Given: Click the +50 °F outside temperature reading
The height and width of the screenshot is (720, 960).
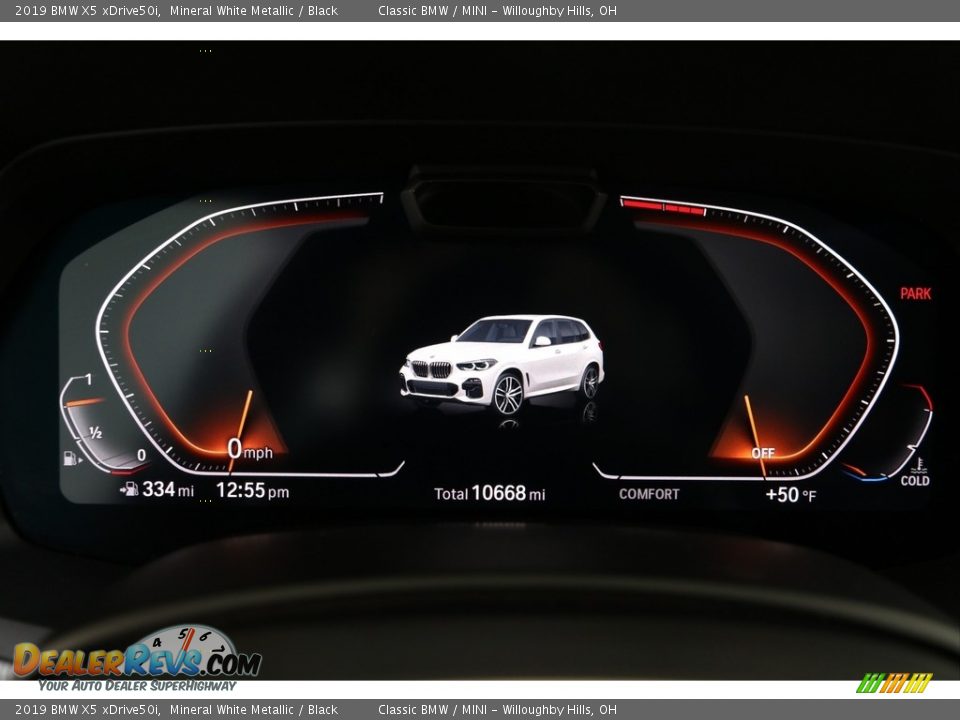Looking at the screenshot, I should click(x=790, y=495).
